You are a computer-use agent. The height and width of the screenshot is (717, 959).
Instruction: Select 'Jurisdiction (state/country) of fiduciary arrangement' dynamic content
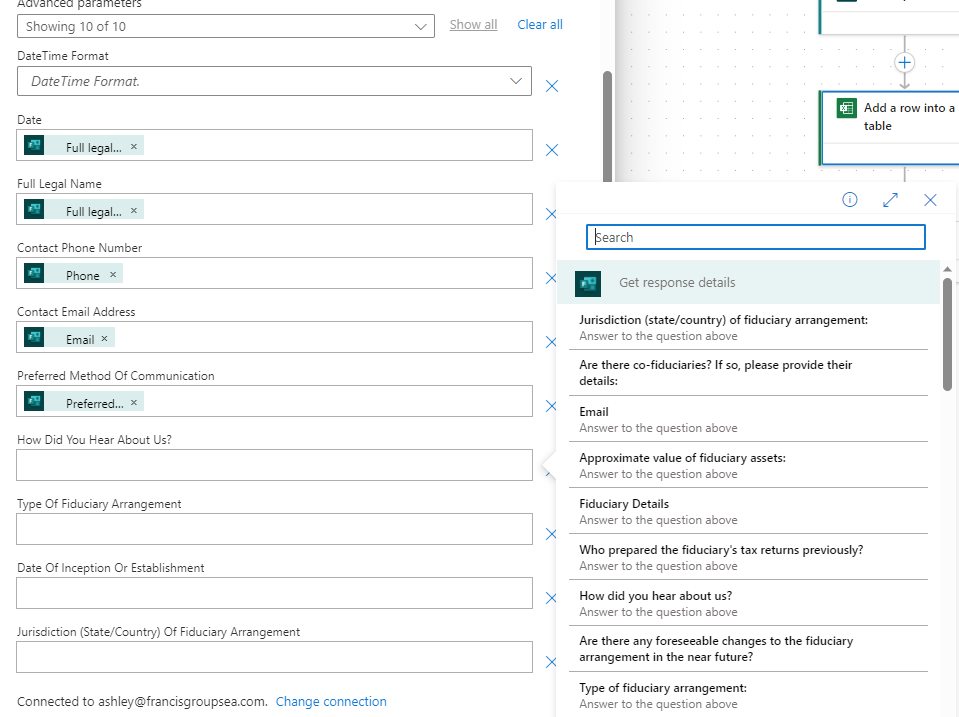point(748,327)
